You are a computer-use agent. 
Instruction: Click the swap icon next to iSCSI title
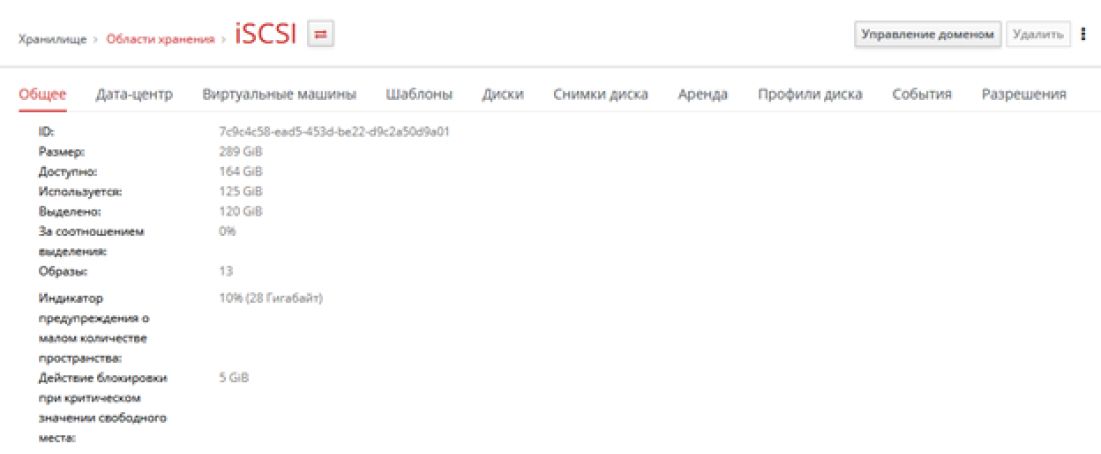321,35
